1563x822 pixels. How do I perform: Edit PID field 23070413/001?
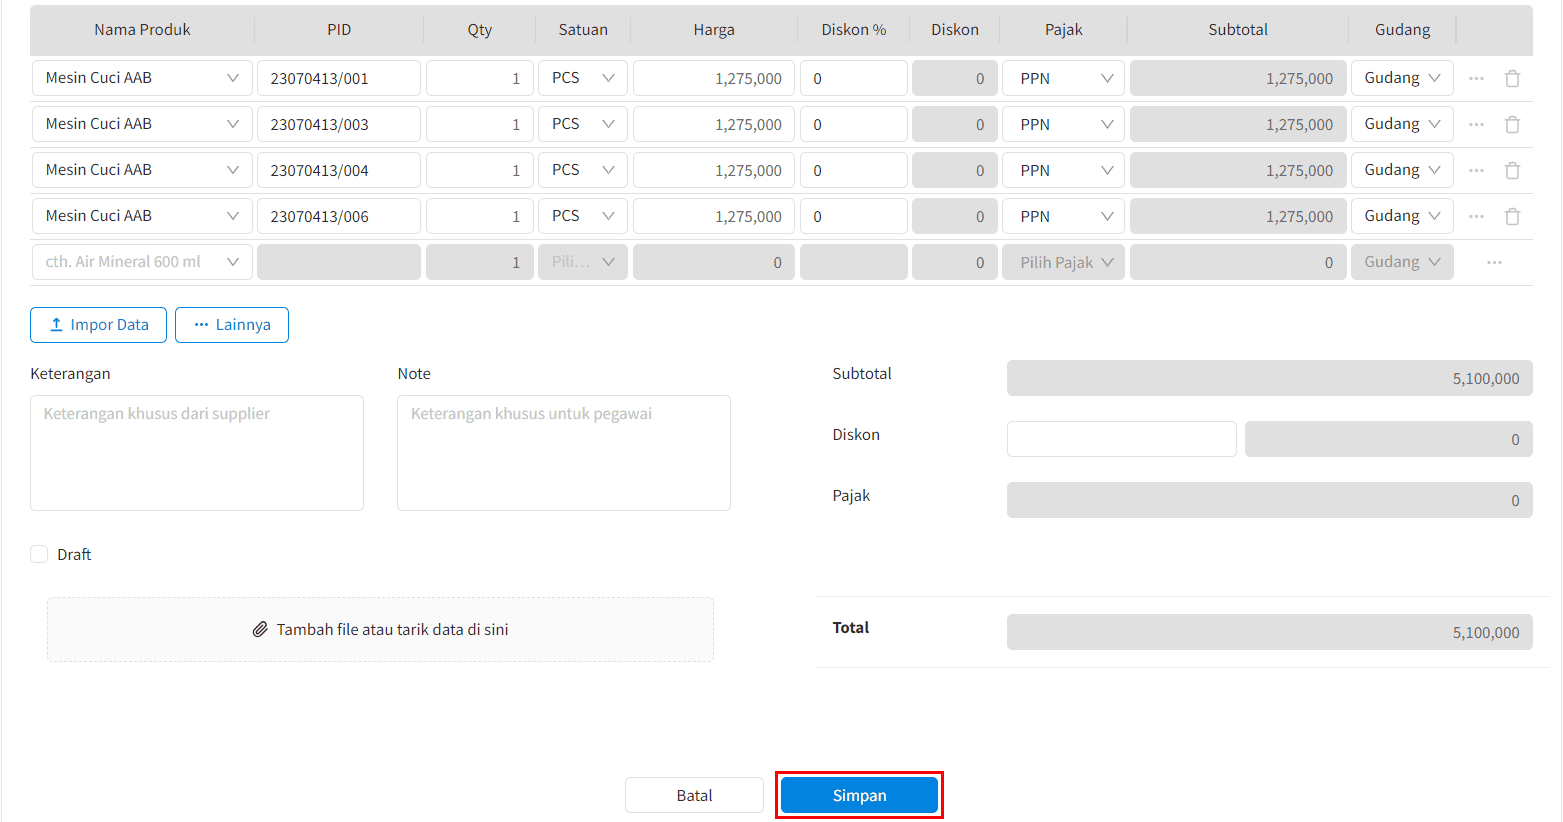click(x=339, y=78)
